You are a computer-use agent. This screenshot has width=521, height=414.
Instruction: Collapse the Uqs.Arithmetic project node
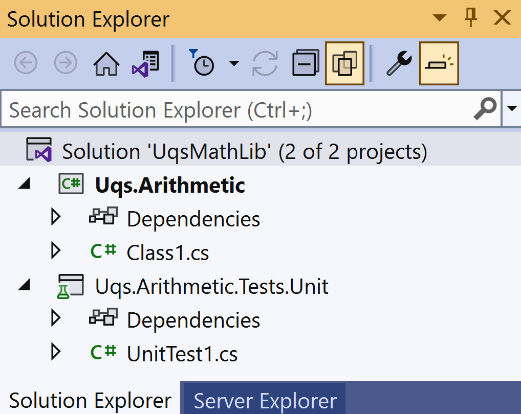[25, 184]
